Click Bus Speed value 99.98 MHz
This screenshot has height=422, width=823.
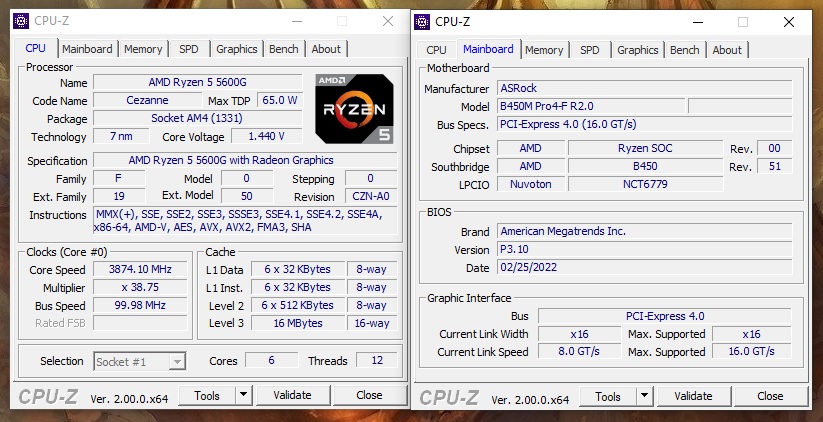[140, 305]
